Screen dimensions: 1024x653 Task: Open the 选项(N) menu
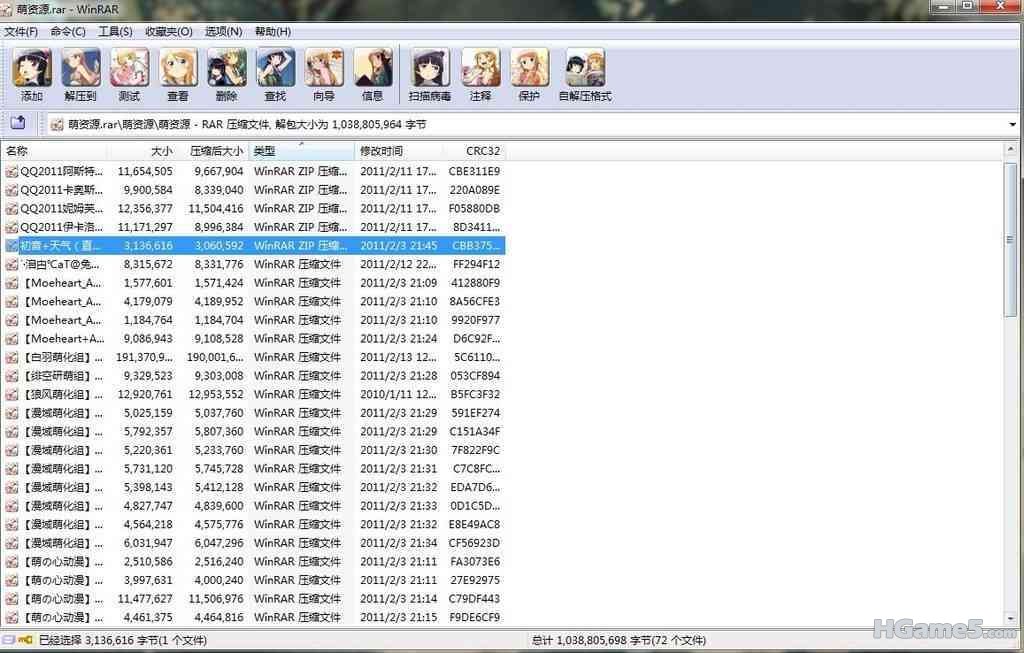[223, 31]
